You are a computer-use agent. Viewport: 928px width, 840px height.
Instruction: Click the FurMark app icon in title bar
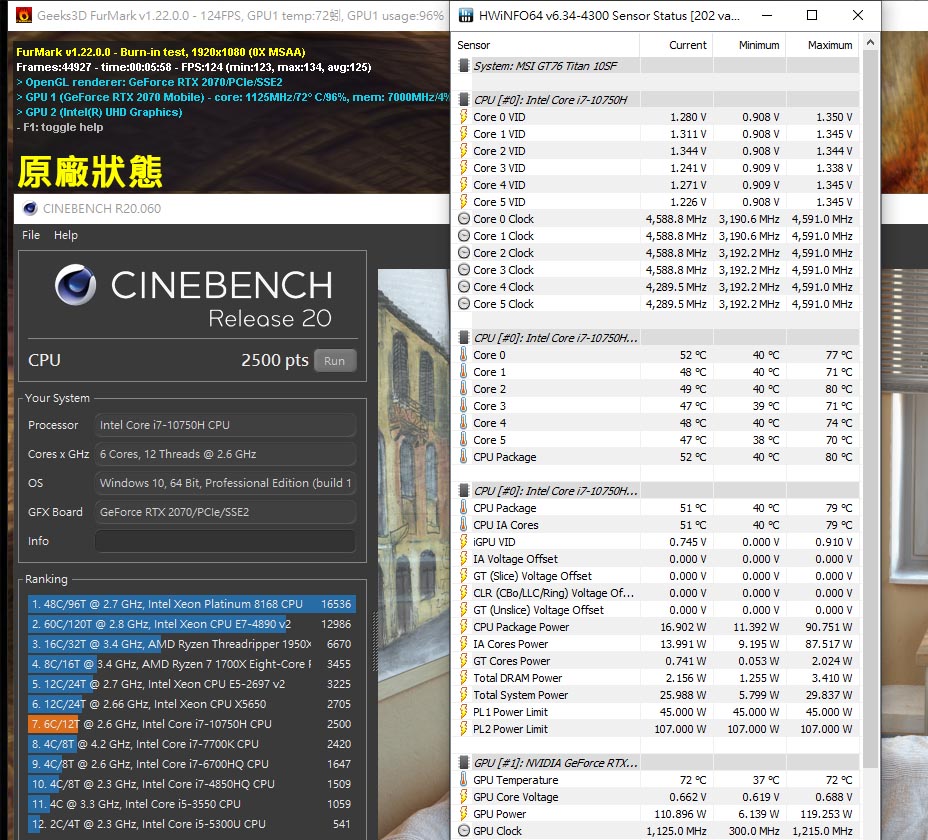click(x=24, y=15)
